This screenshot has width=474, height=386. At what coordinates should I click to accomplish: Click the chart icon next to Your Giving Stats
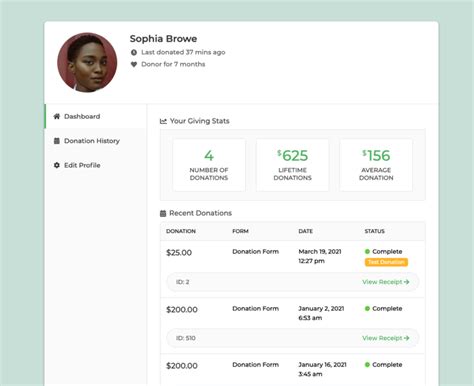coord(163,121)
